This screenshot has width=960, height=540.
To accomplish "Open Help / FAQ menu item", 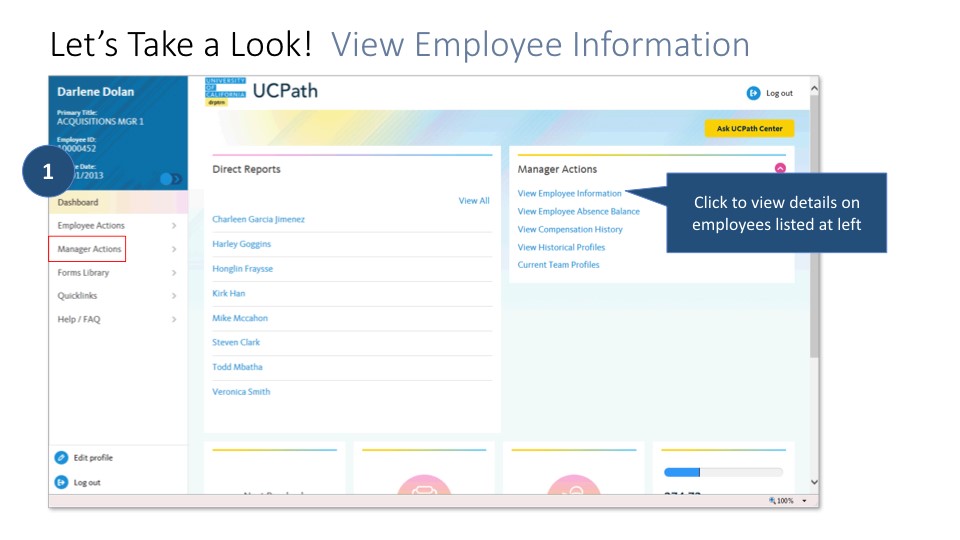I will tap(79, 319).
